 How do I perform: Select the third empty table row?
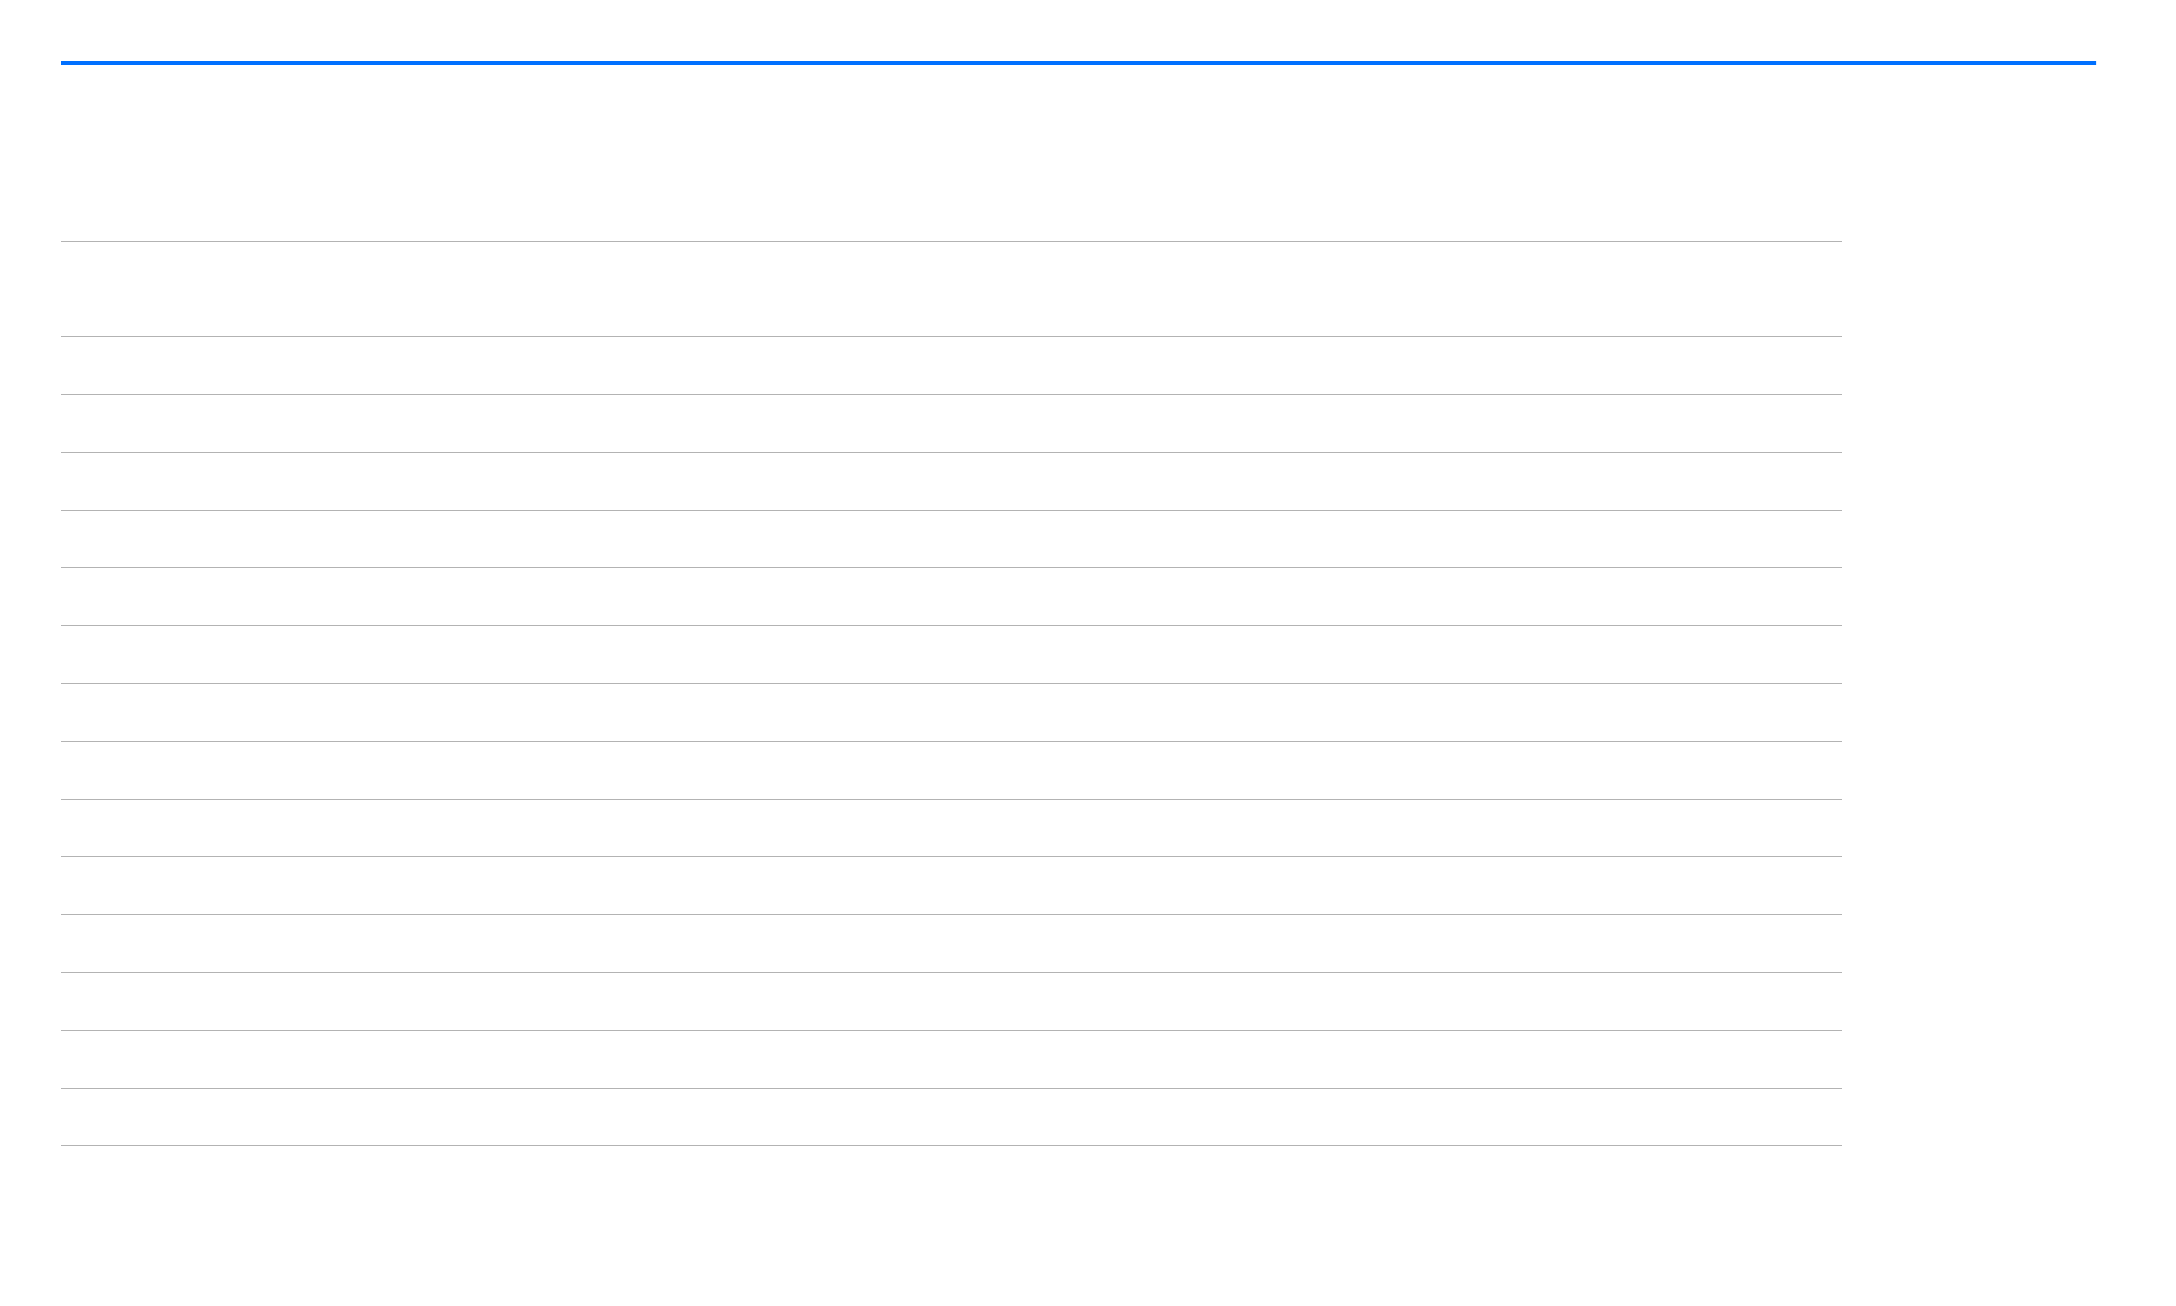pos(951,482)
